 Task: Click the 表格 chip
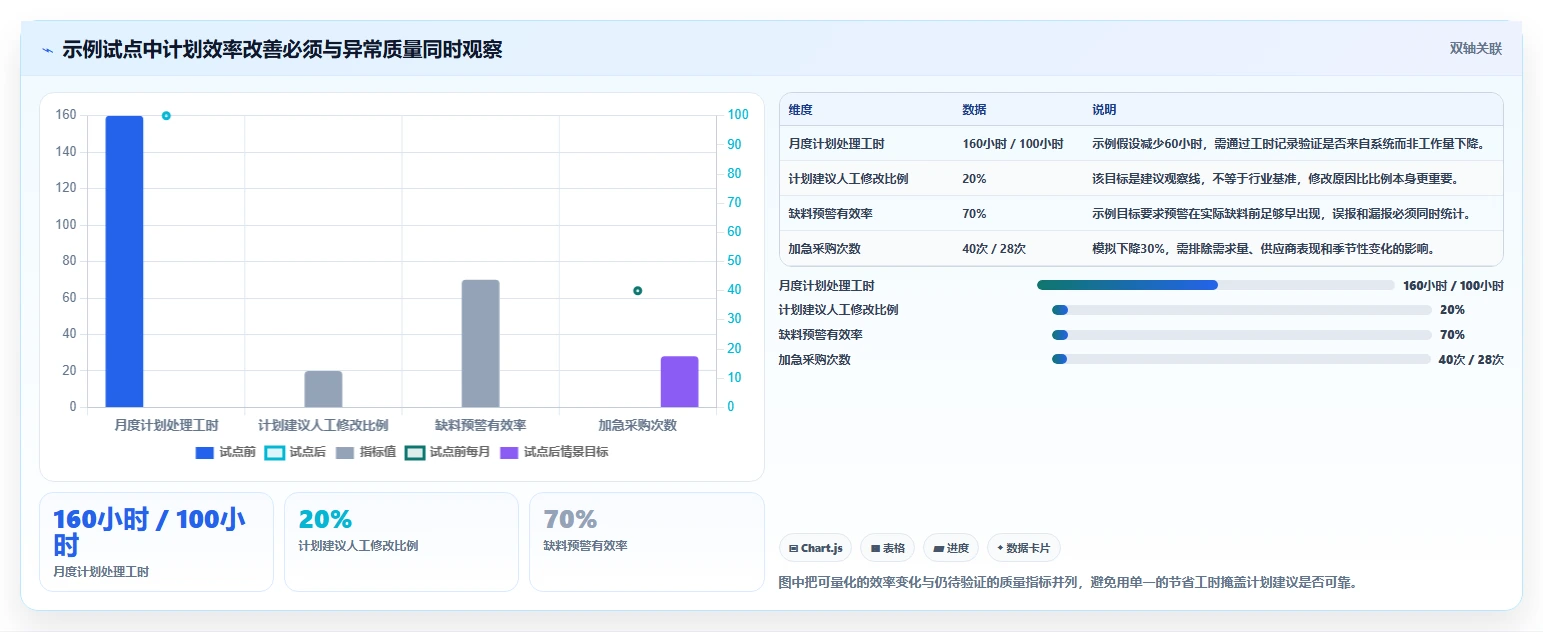click(x=888, y=548)
